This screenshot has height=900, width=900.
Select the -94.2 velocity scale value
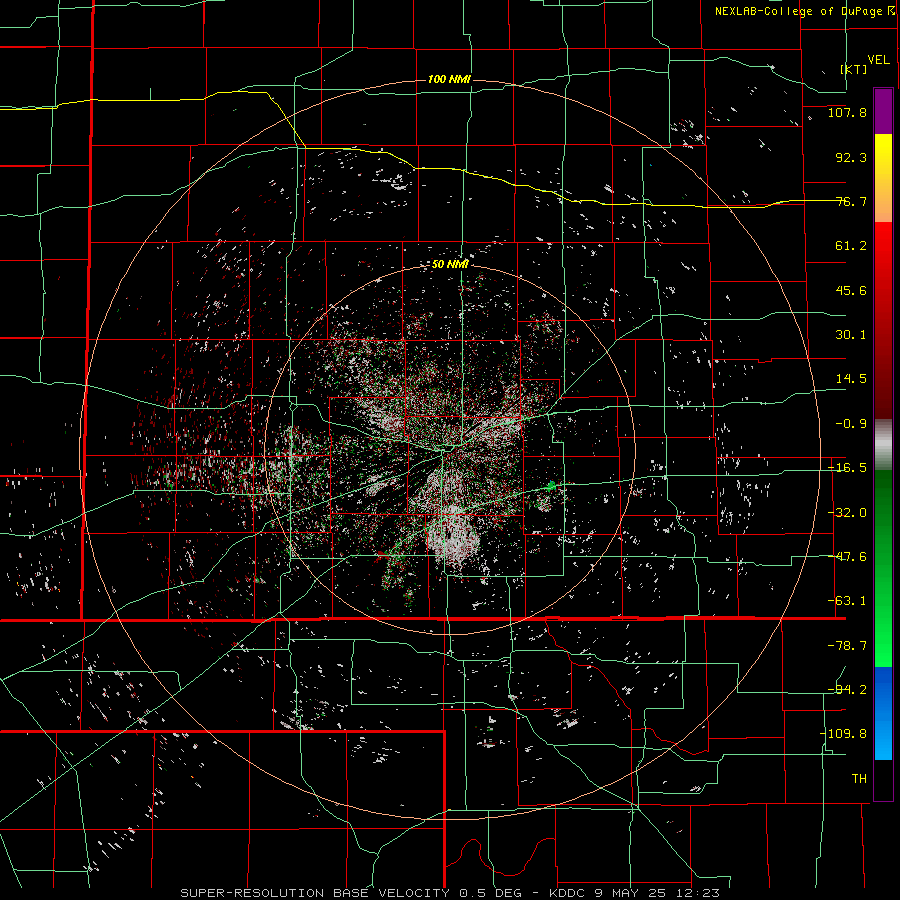point(847,690)
